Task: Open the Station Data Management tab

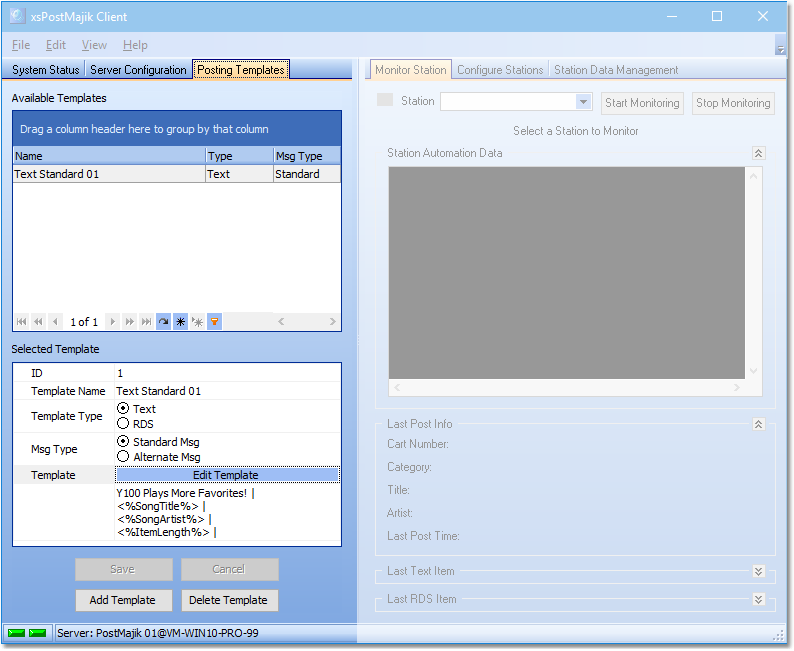Action: [x=616, y=70]
